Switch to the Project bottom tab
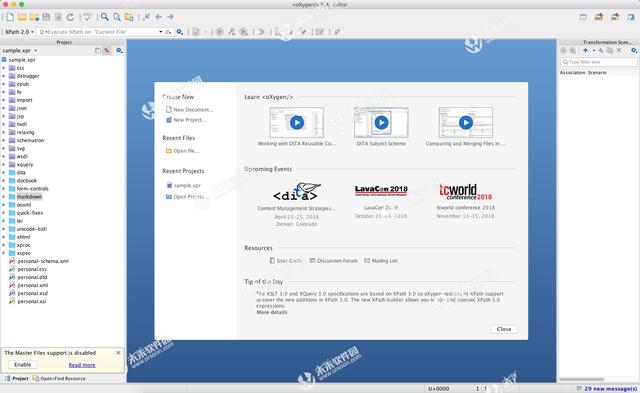 (17, 379)
